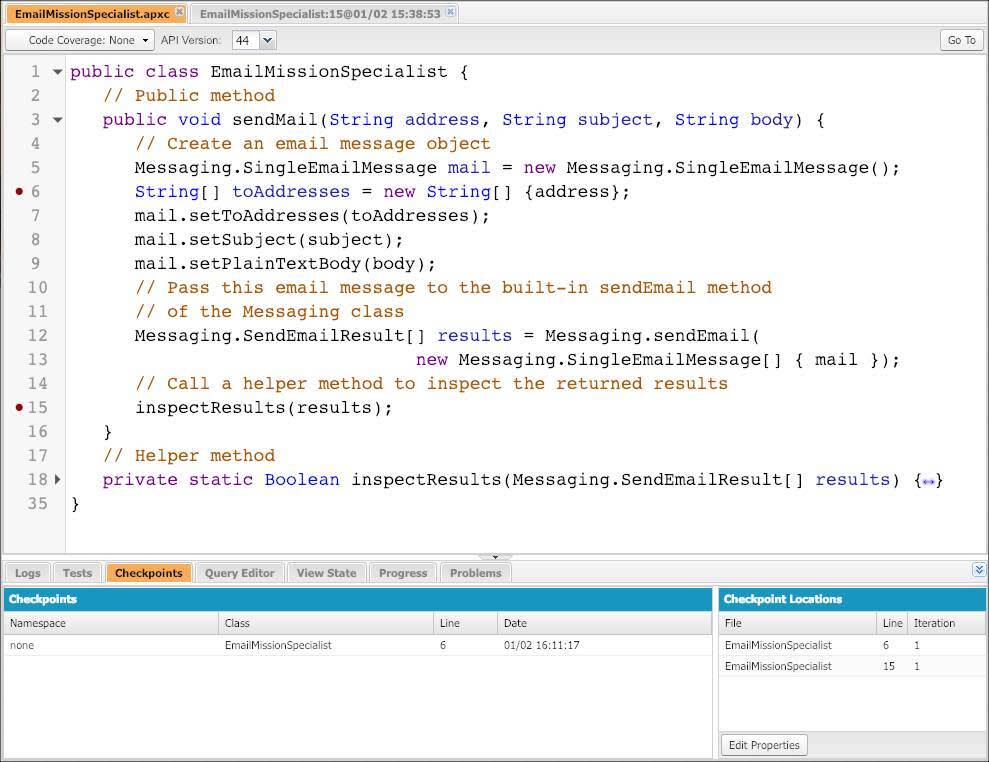Click the folded code marker icon on line 18

(928, 482)
